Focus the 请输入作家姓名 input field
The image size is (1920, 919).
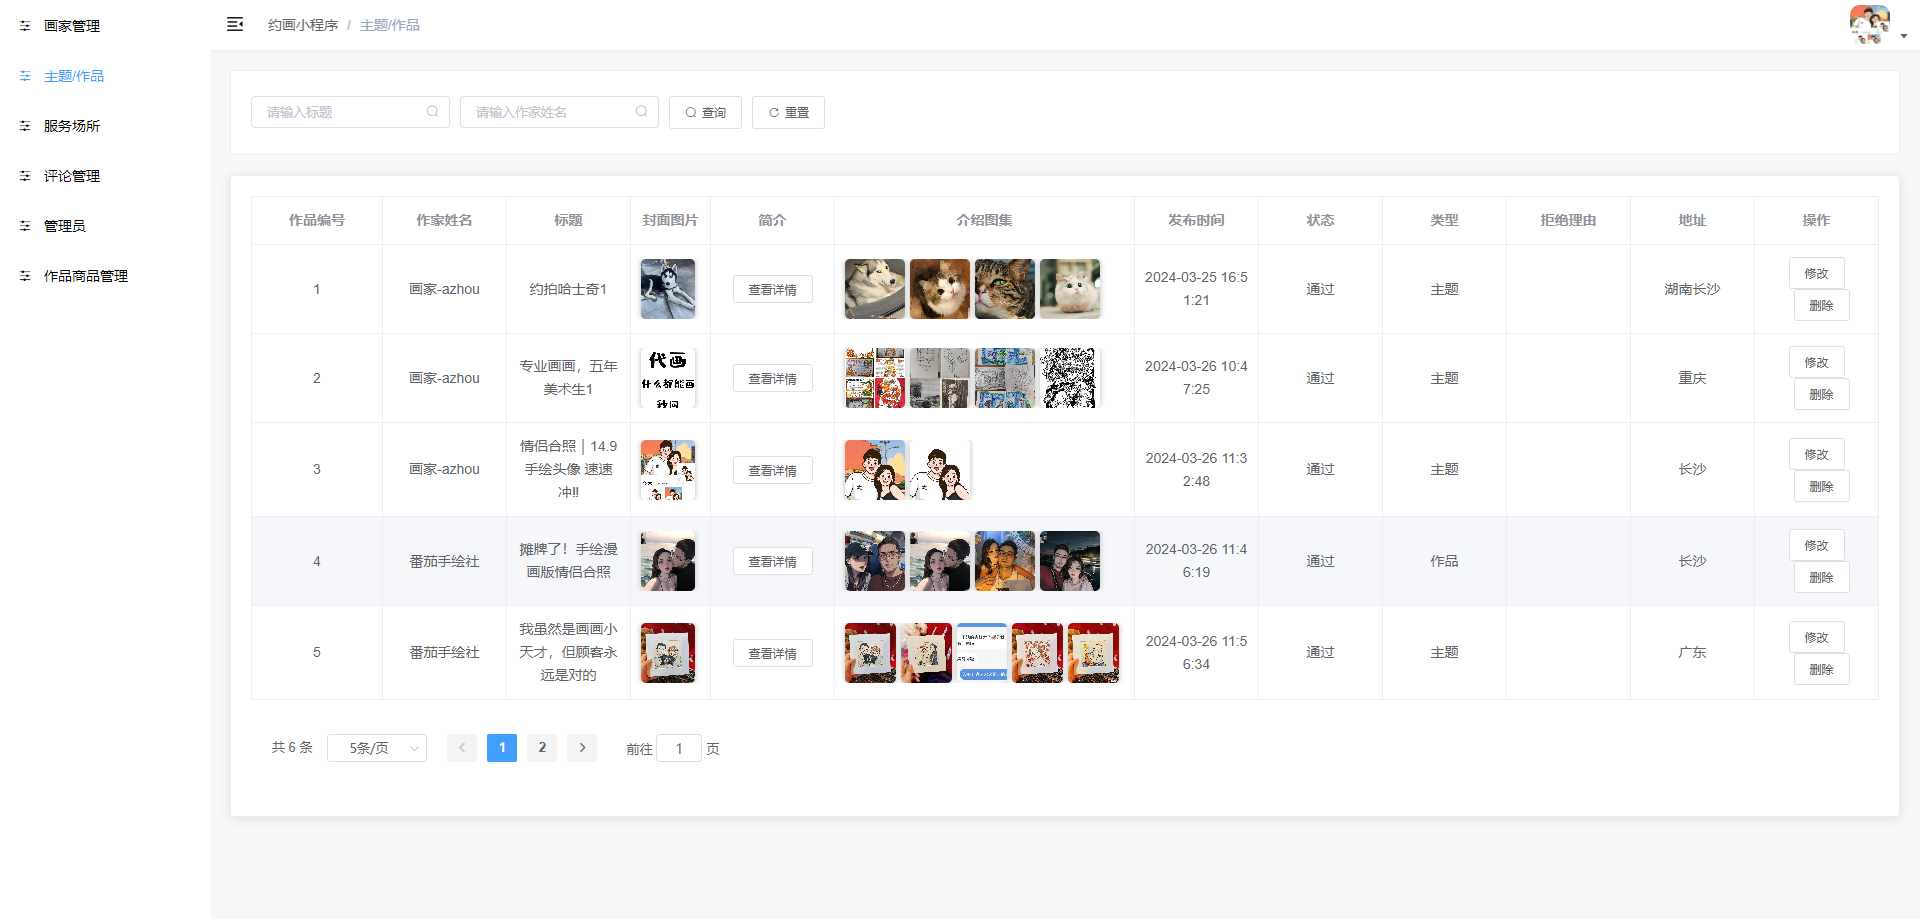pyautogui.click(x=559, y=112)
